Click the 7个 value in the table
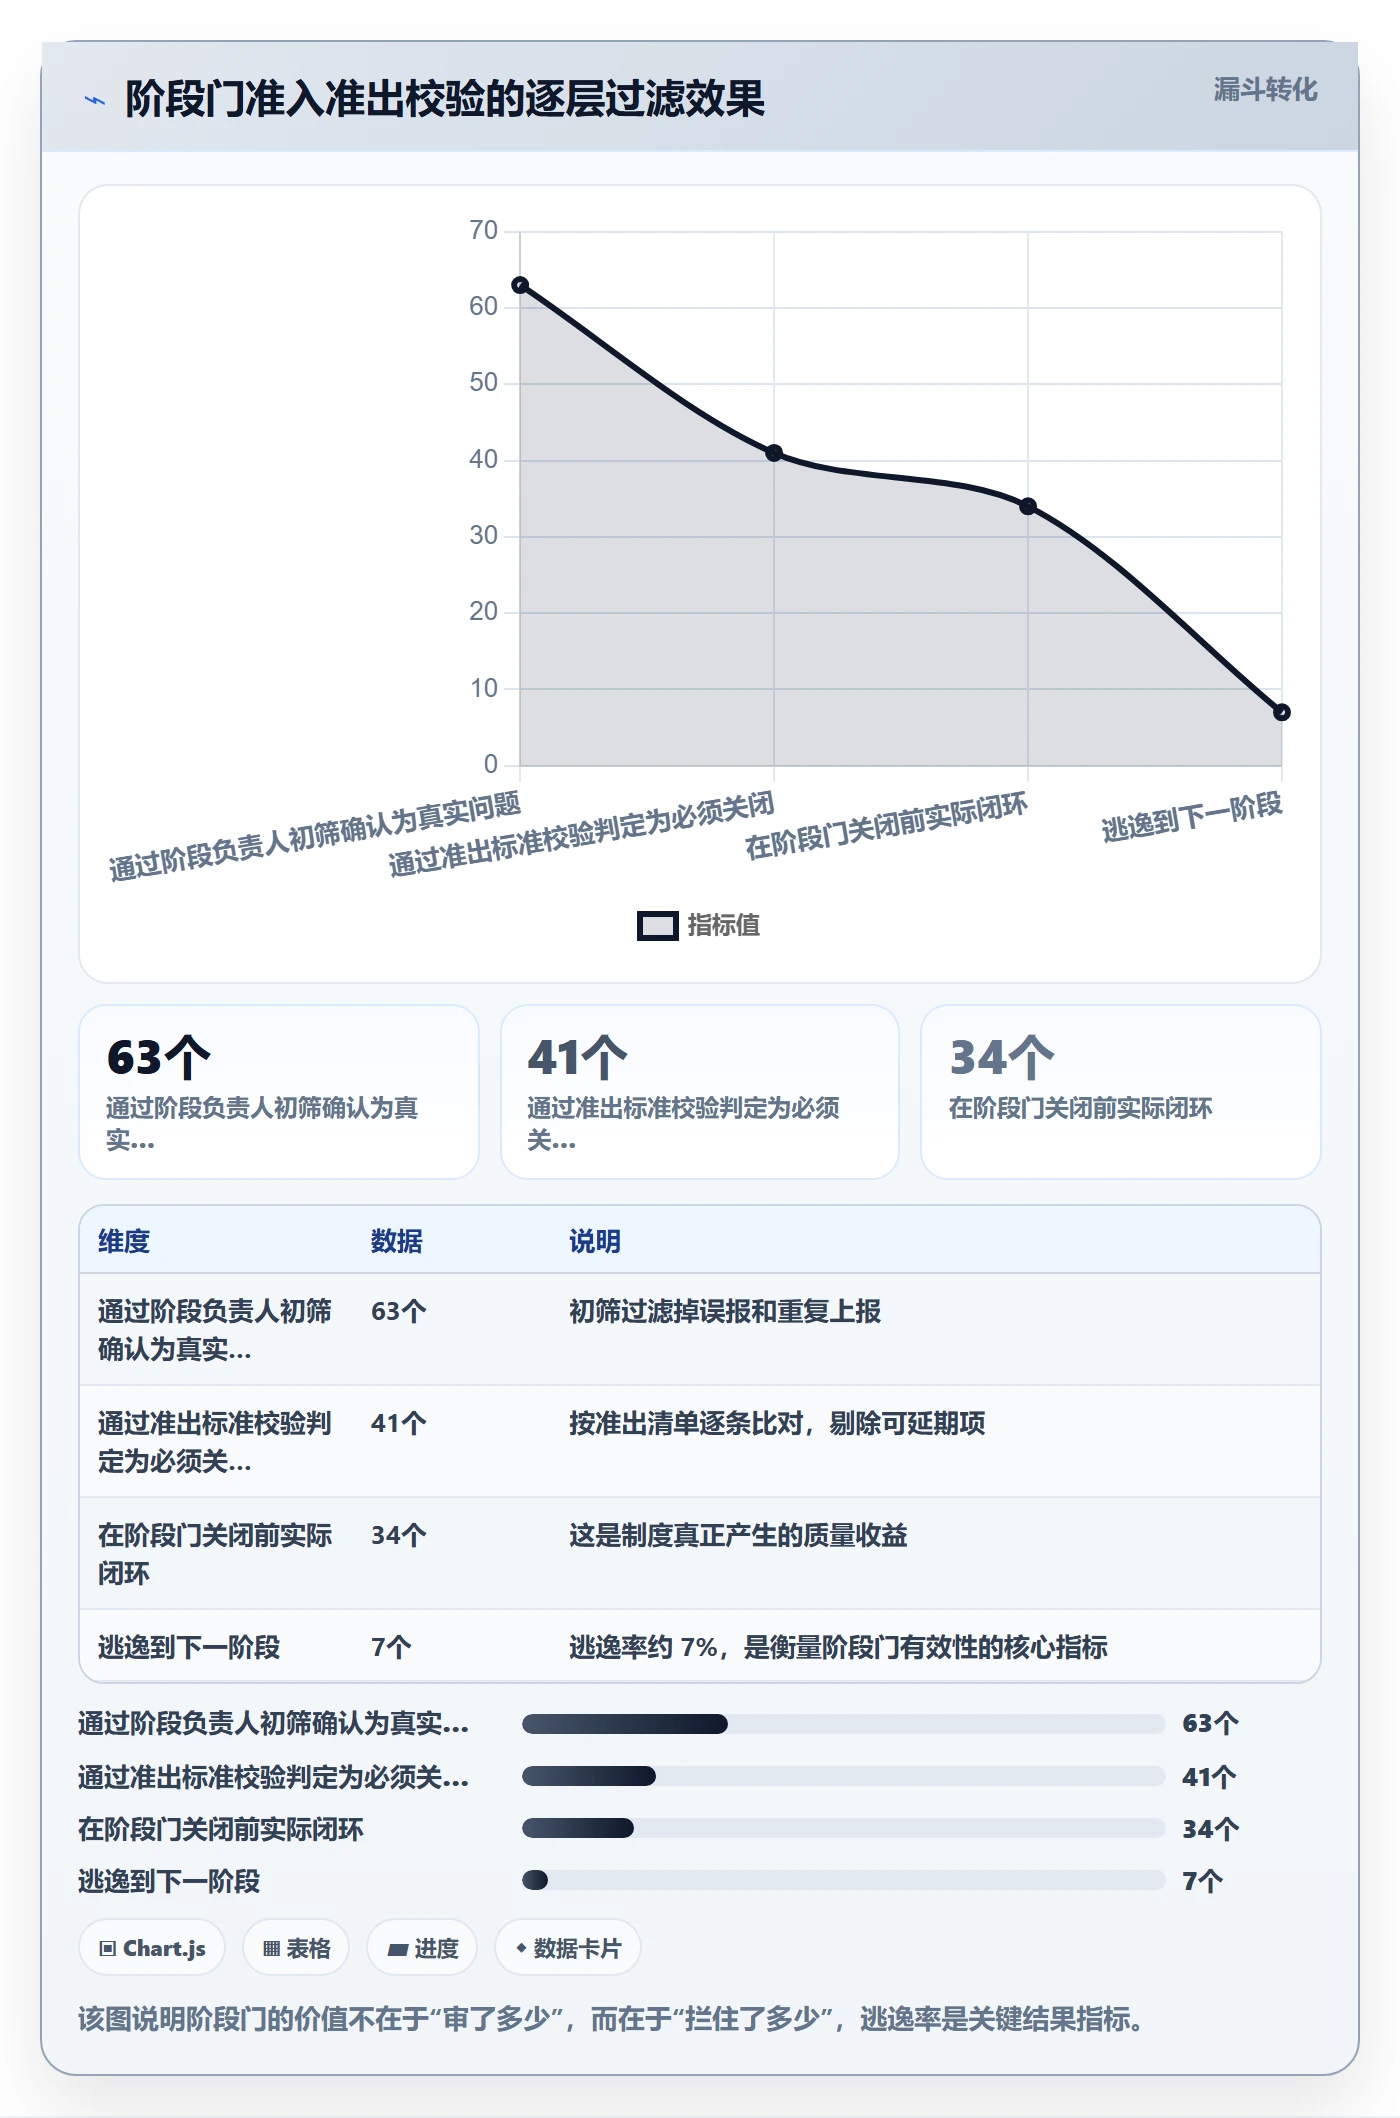Screen dimensions: 1400x2118 pyautogui.click(x=391, y=1647)
